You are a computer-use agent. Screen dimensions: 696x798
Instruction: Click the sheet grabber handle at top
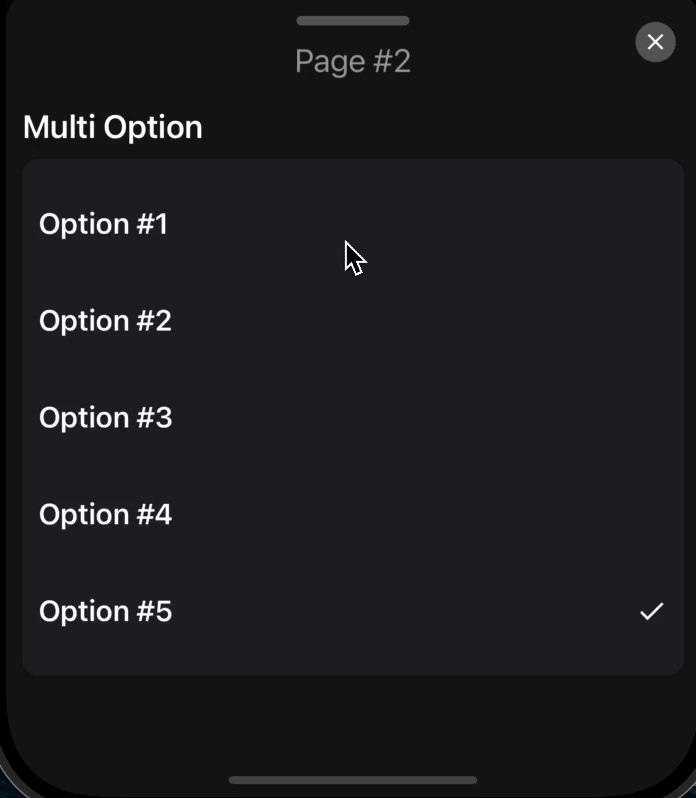click(353, 20)
